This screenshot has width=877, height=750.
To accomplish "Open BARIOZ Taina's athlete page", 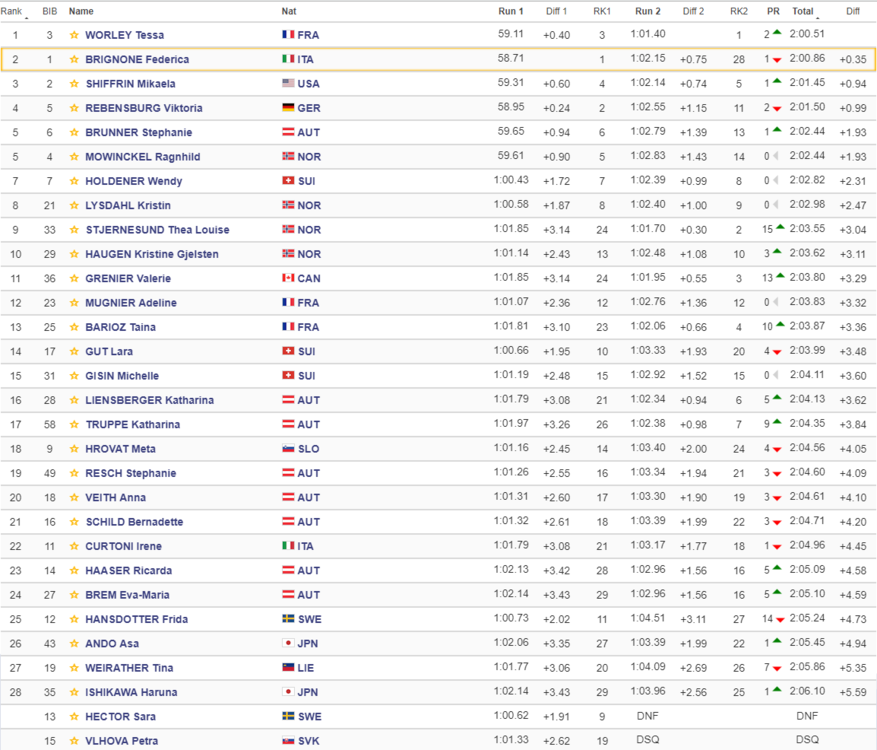I will [120, 327].
